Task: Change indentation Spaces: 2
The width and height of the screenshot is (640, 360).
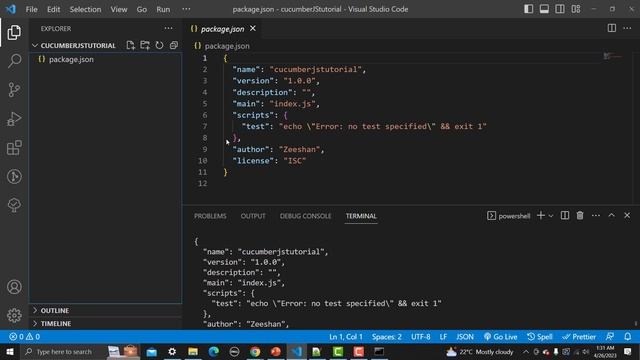Action: pos(387,337)
